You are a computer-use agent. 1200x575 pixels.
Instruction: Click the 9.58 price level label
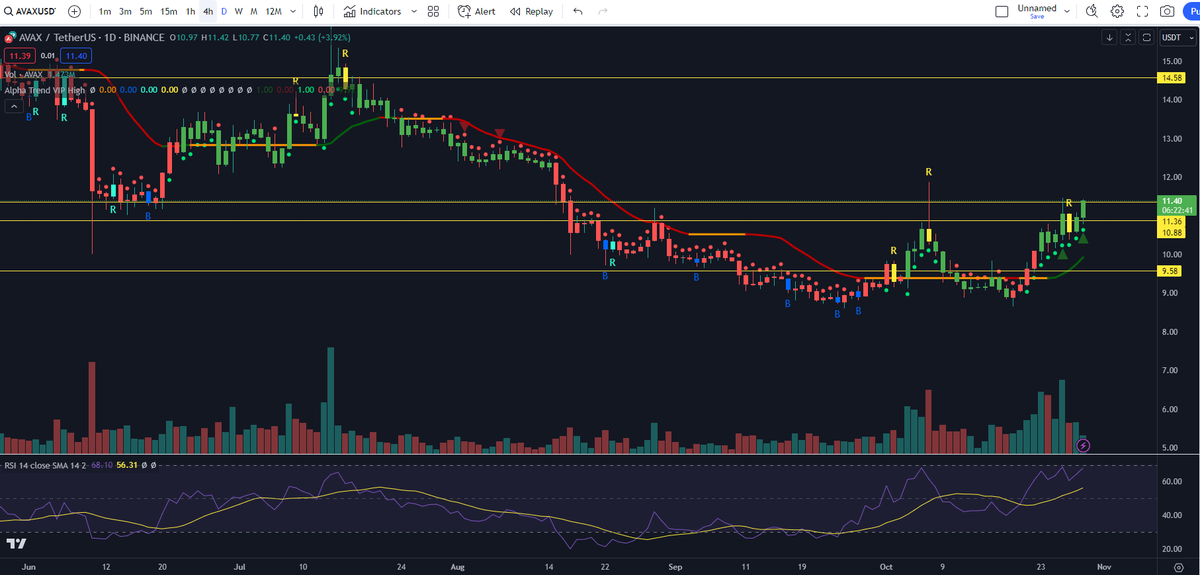[x=1171, y=271]
